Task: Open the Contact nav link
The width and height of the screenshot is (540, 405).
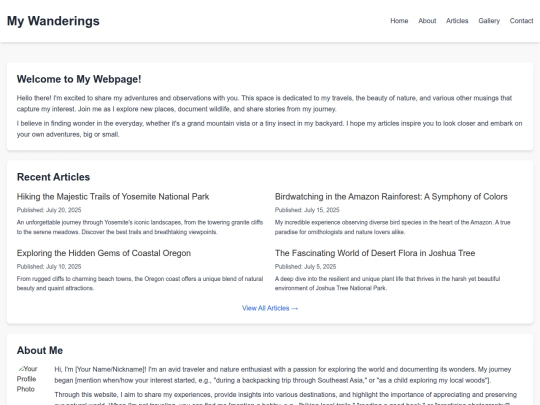Action: 521,21
